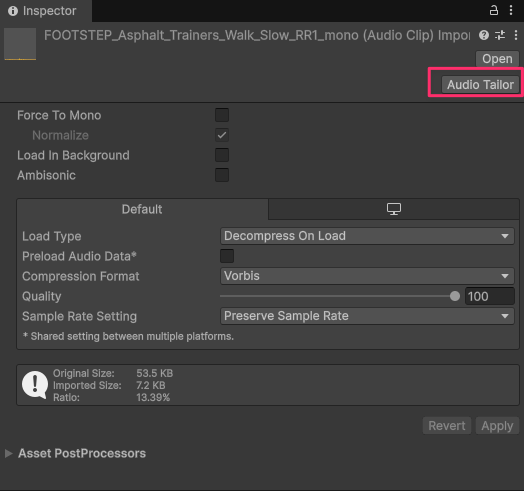Enable the Force To Mono checkbox
Viewport: 524px width, 491px height.
coord(222,115)
